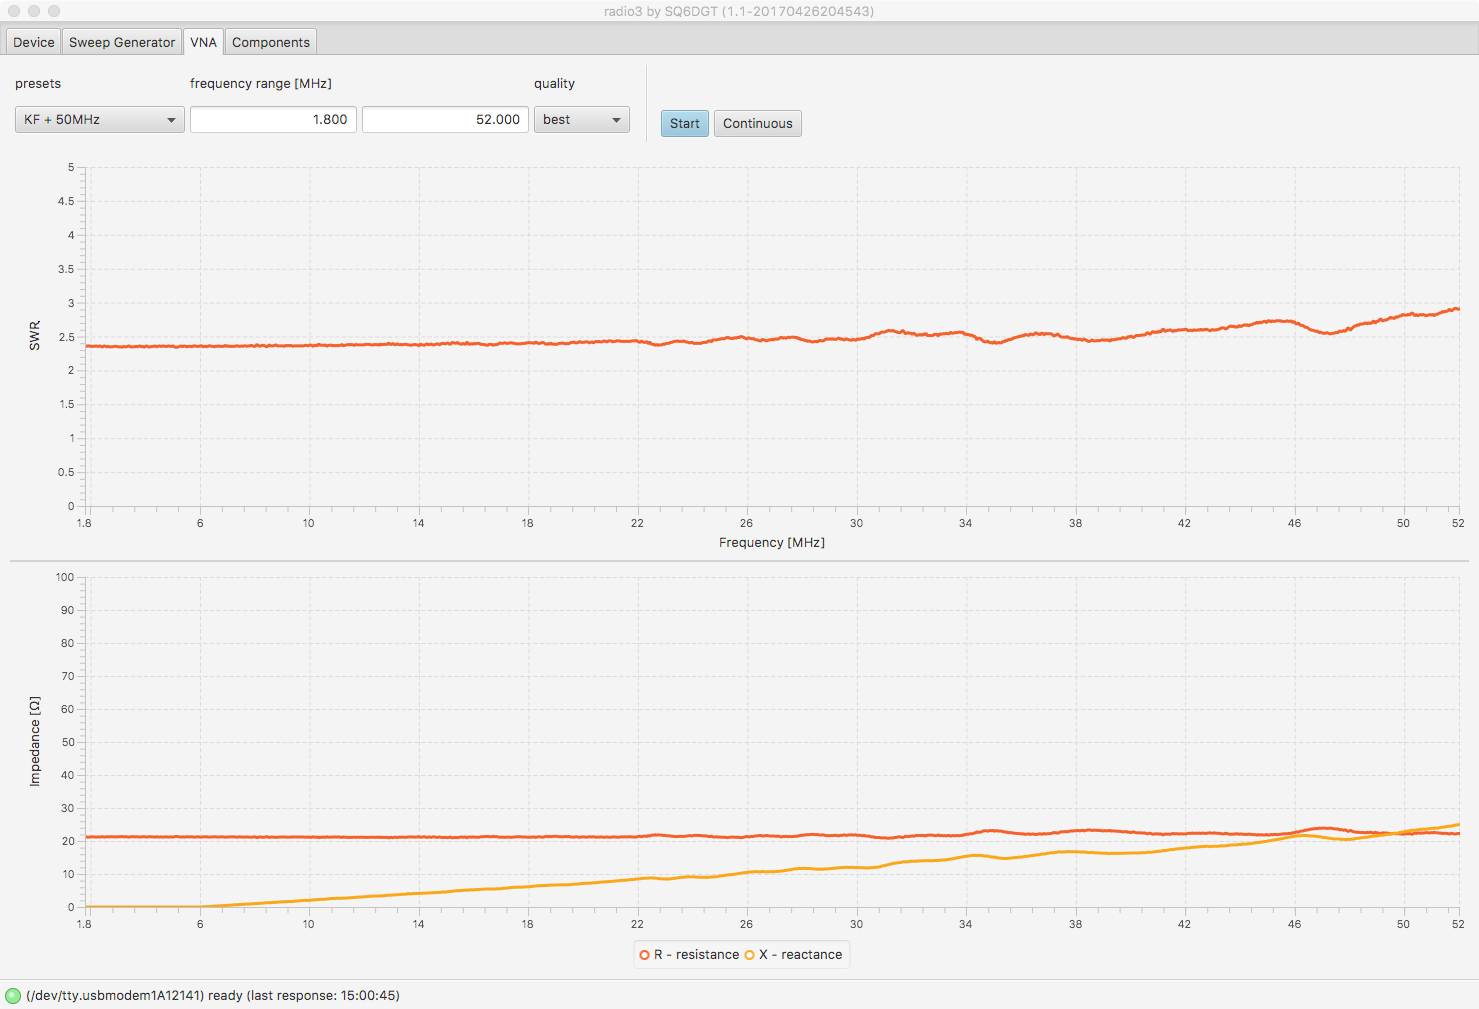The width and height of the screenshot is (1479, 1009).
Task: Toggle Continuous sweep mode
Action: click(x=757, y=123)
